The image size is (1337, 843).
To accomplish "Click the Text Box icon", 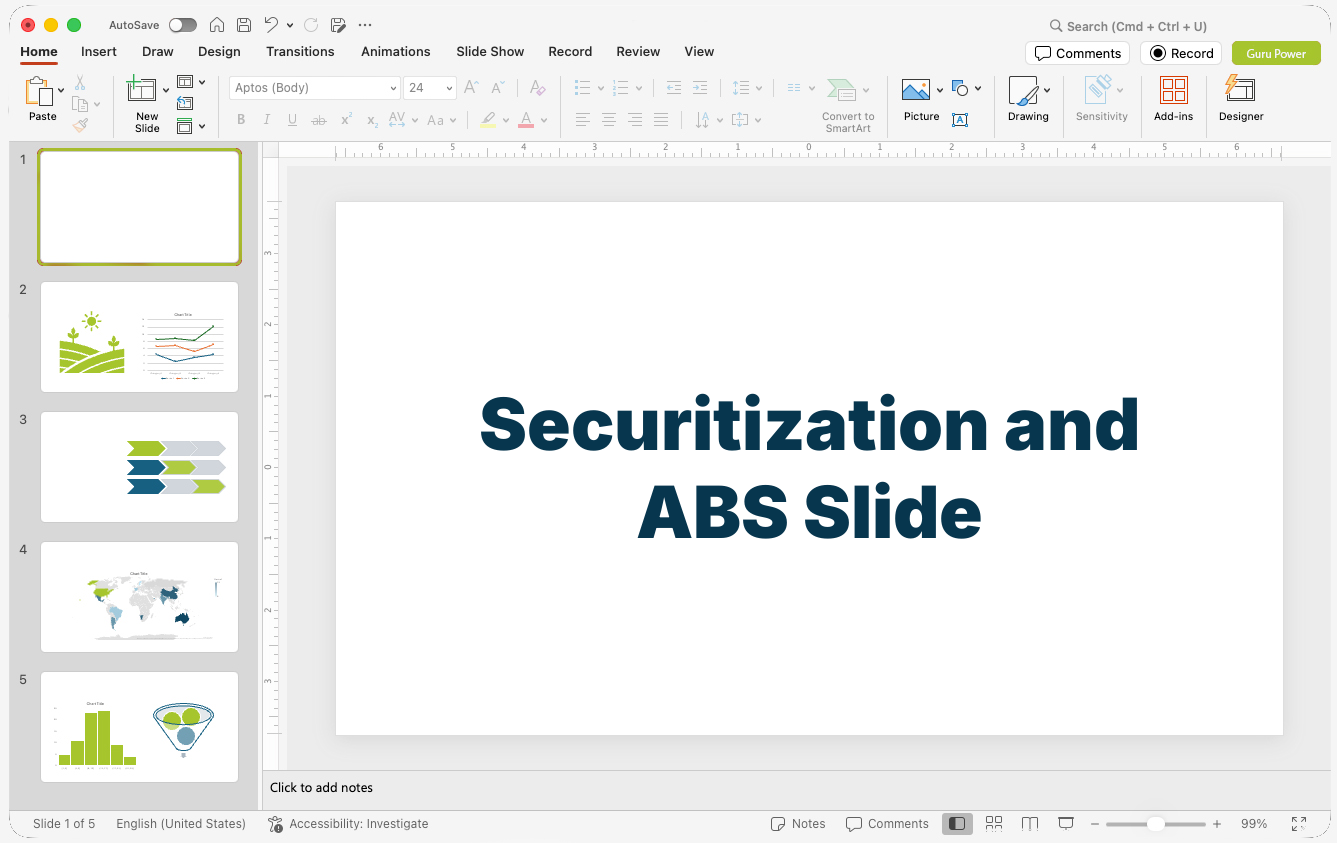I will click(x=960, y=120).
